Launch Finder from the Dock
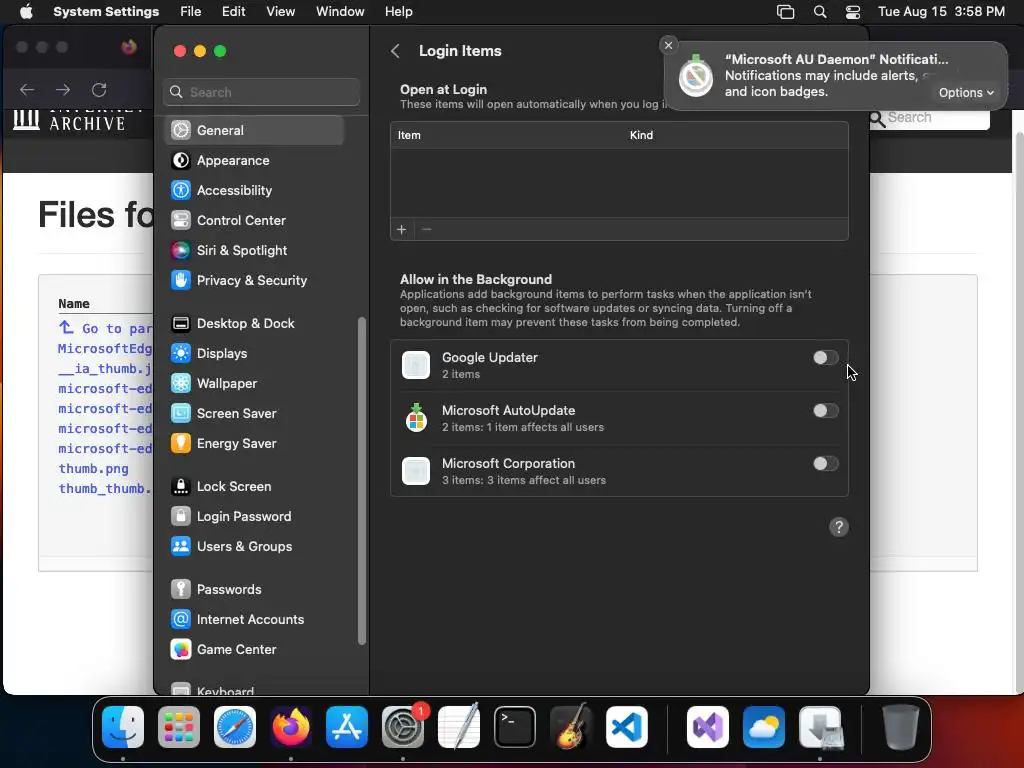 pyautogui.click(x=123, y=727)
